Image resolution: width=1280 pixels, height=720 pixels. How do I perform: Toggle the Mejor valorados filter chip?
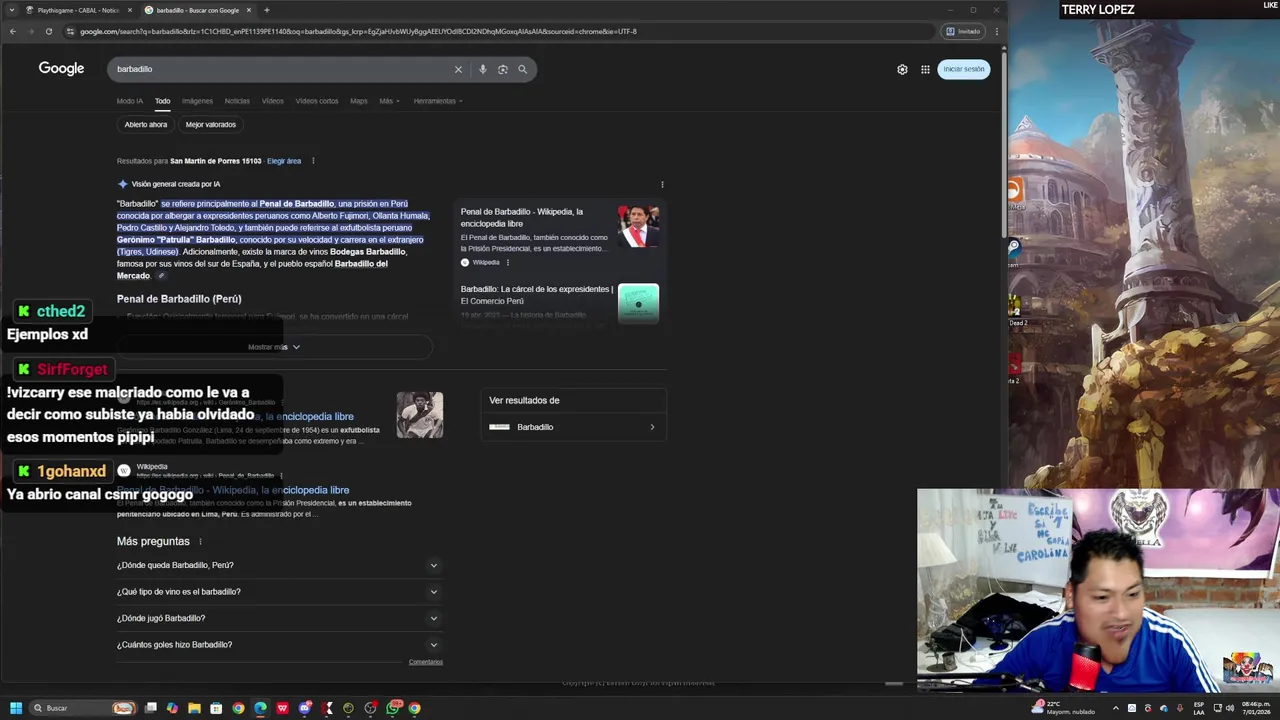[x=210, y=125]
